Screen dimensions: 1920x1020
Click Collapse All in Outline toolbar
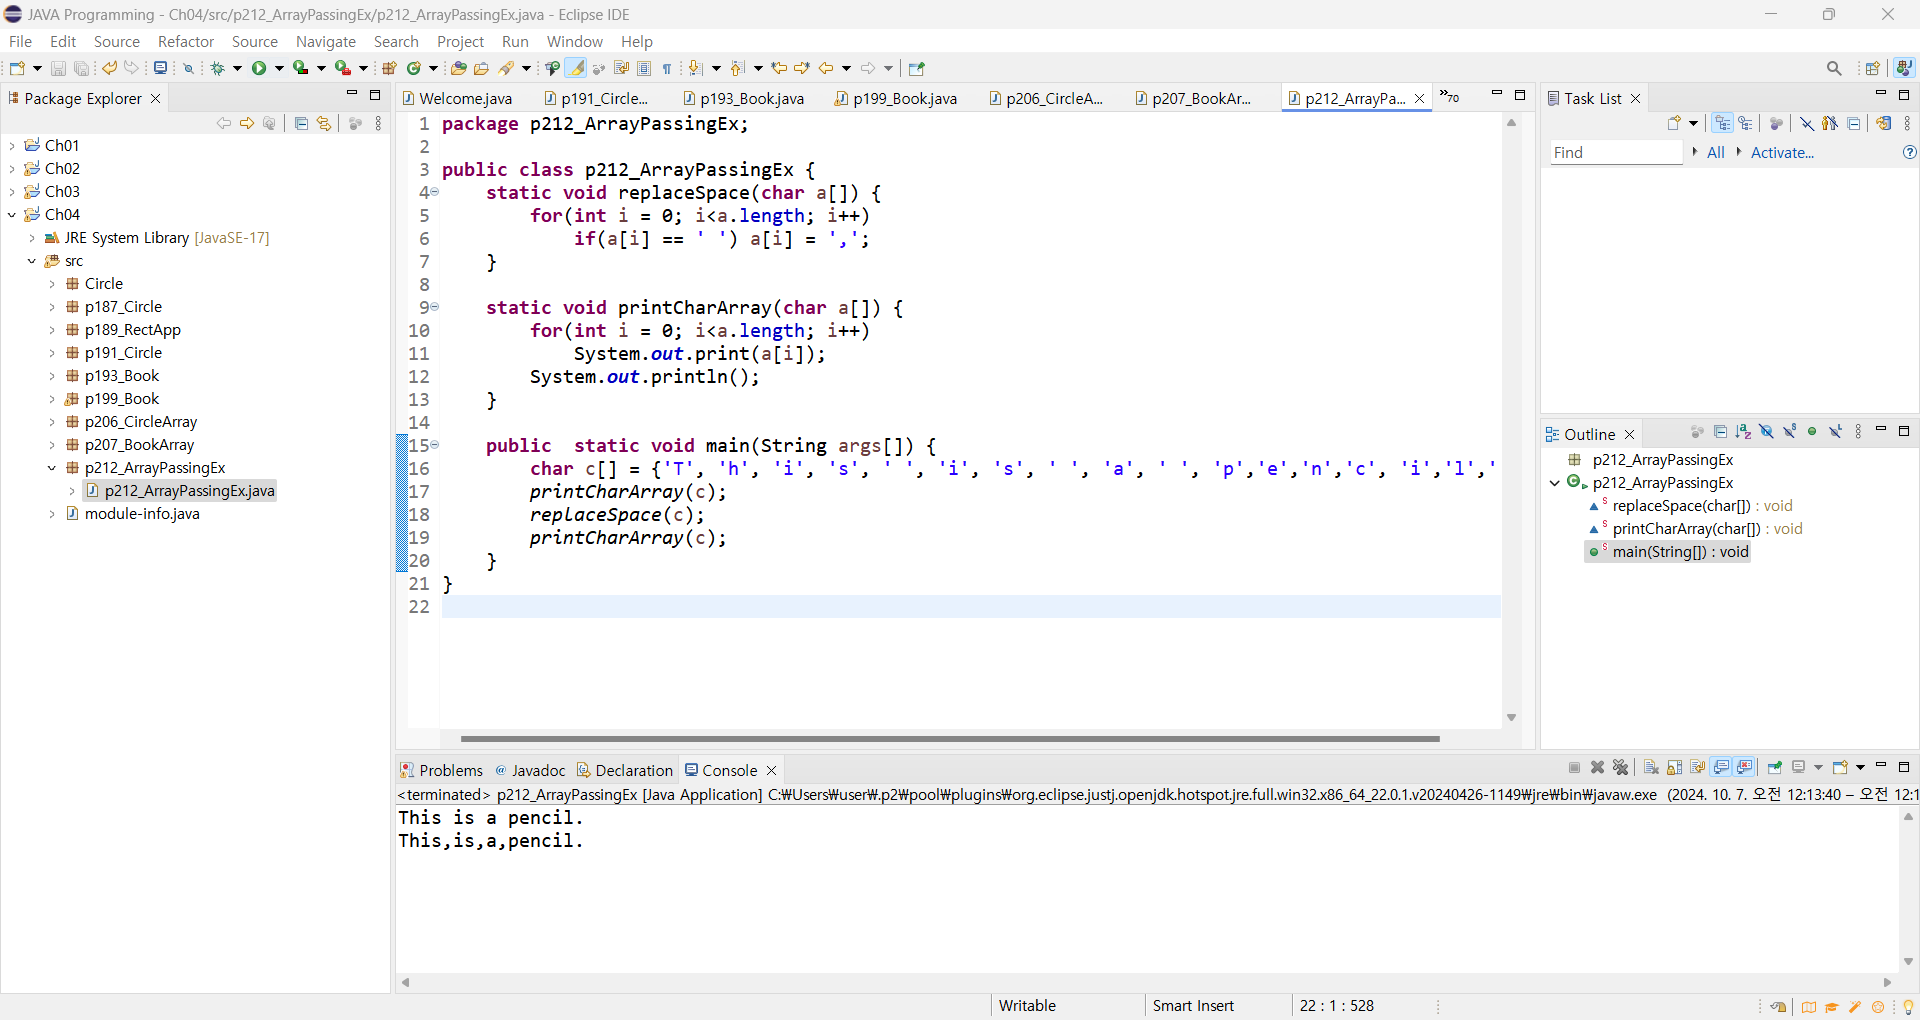[1720, 431]
